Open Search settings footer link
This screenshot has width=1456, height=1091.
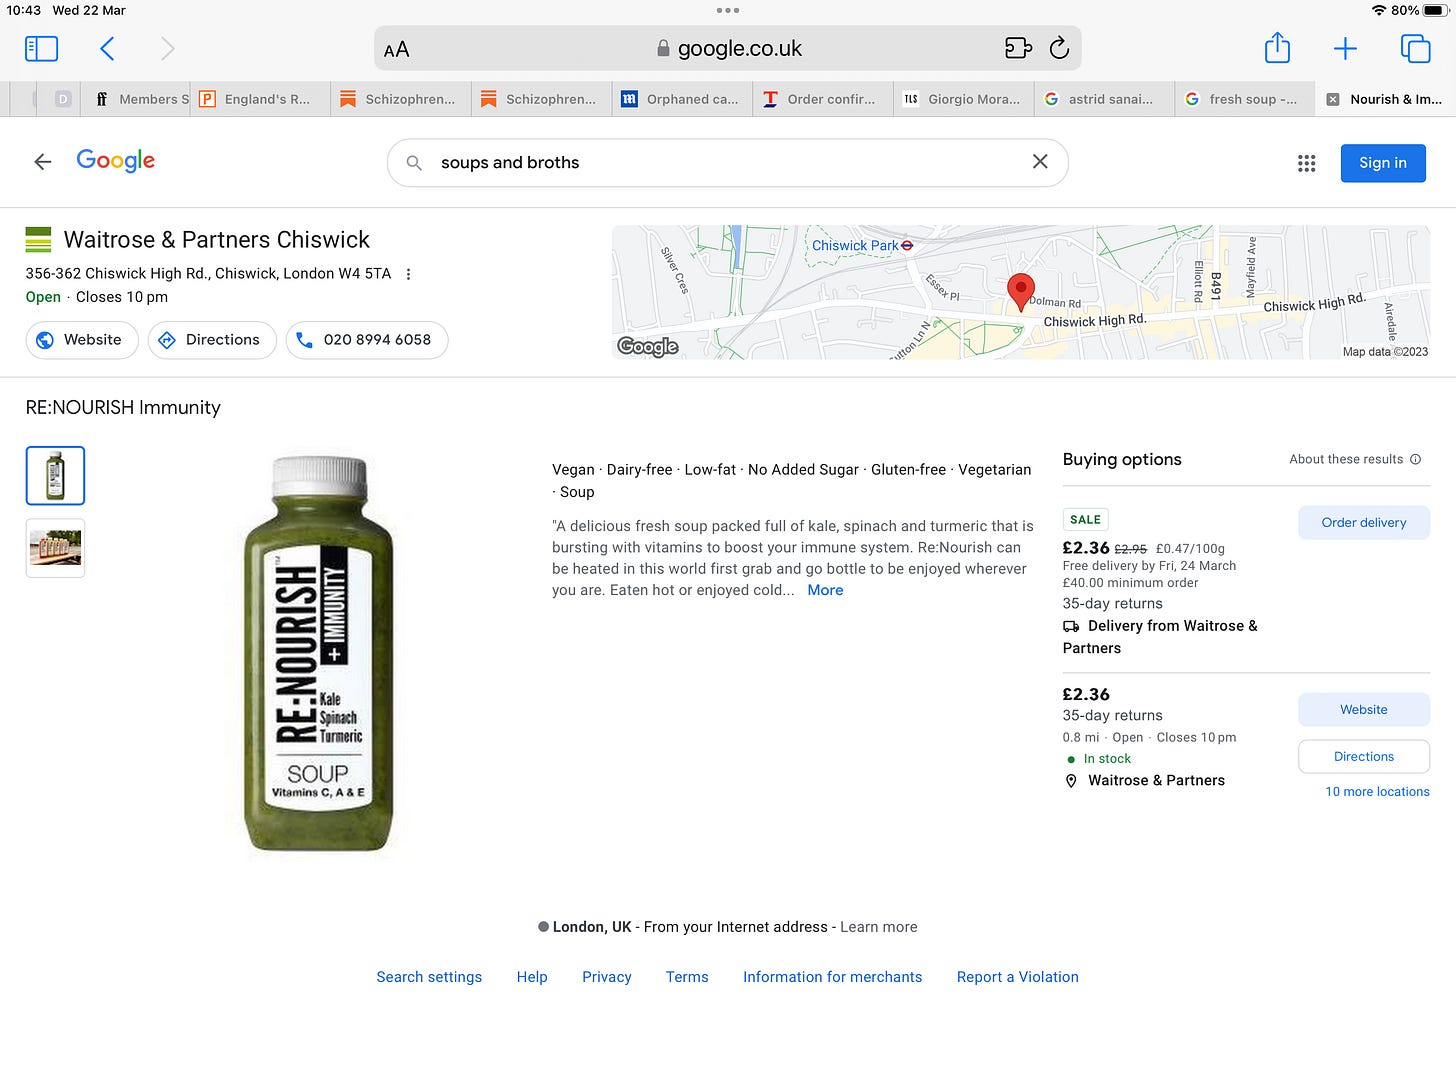(429, 977)
